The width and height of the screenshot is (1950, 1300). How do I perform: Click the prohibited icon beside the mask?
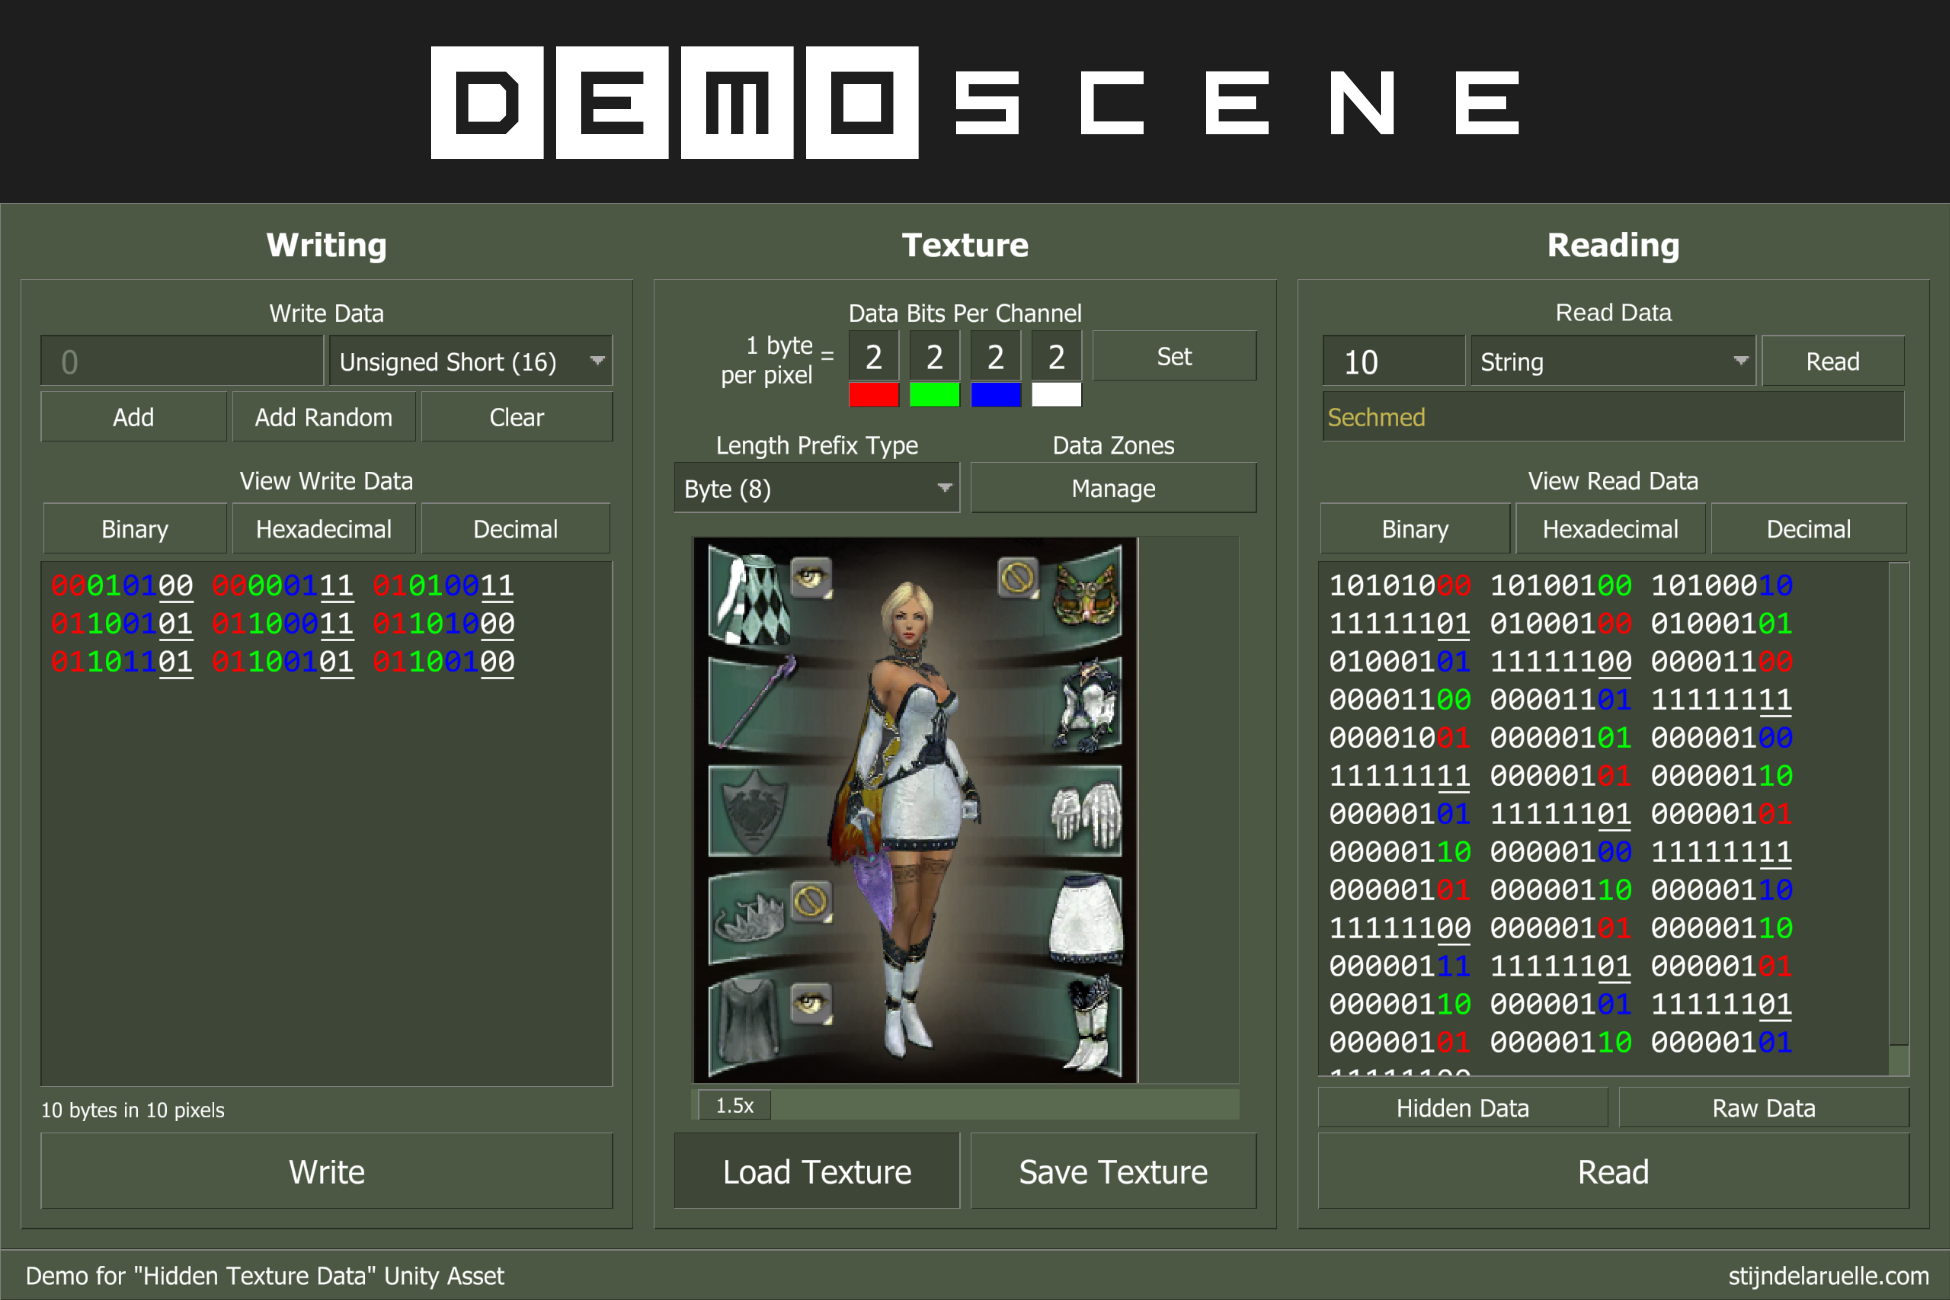1018,577
